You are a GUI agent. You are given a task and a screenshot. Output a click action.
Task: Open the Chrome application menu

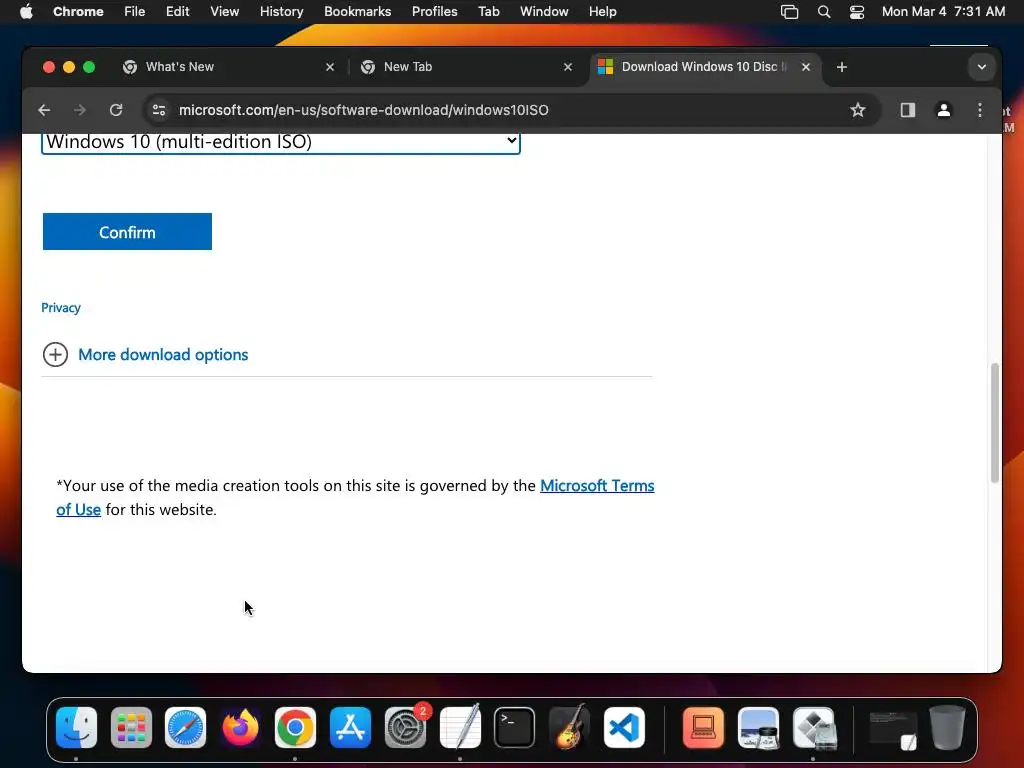78,12
